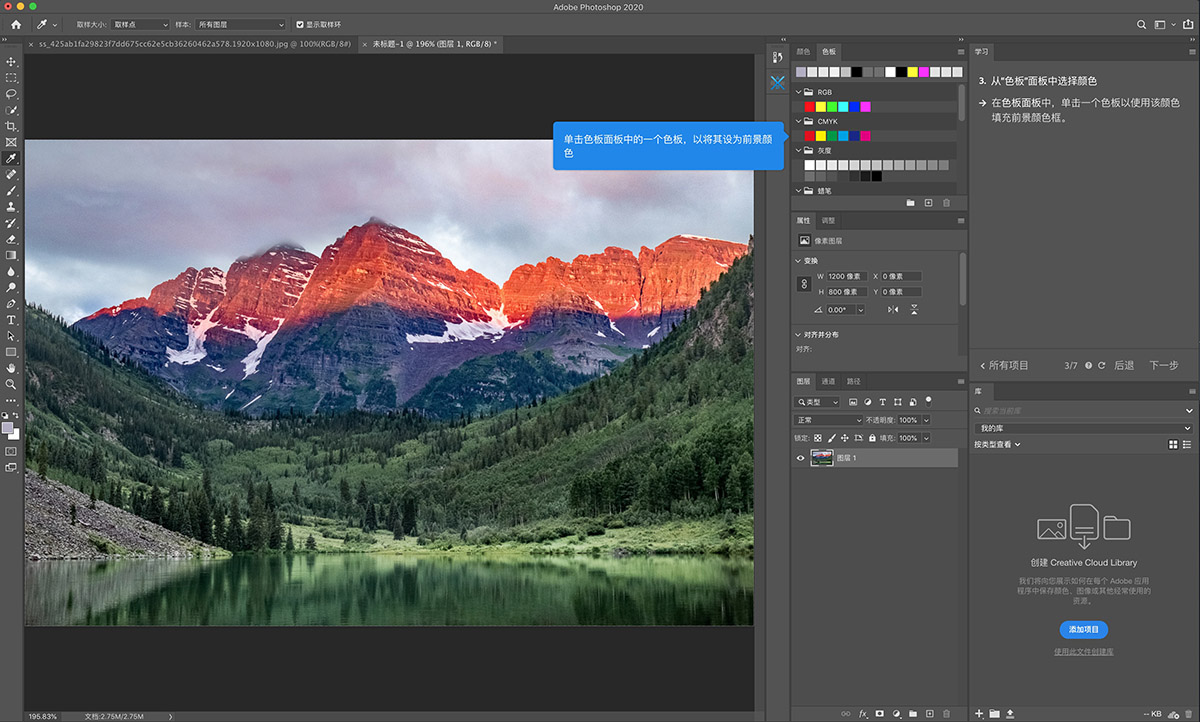Select the Blur tool
The image size is (1200, 722).
pos(11,271)
